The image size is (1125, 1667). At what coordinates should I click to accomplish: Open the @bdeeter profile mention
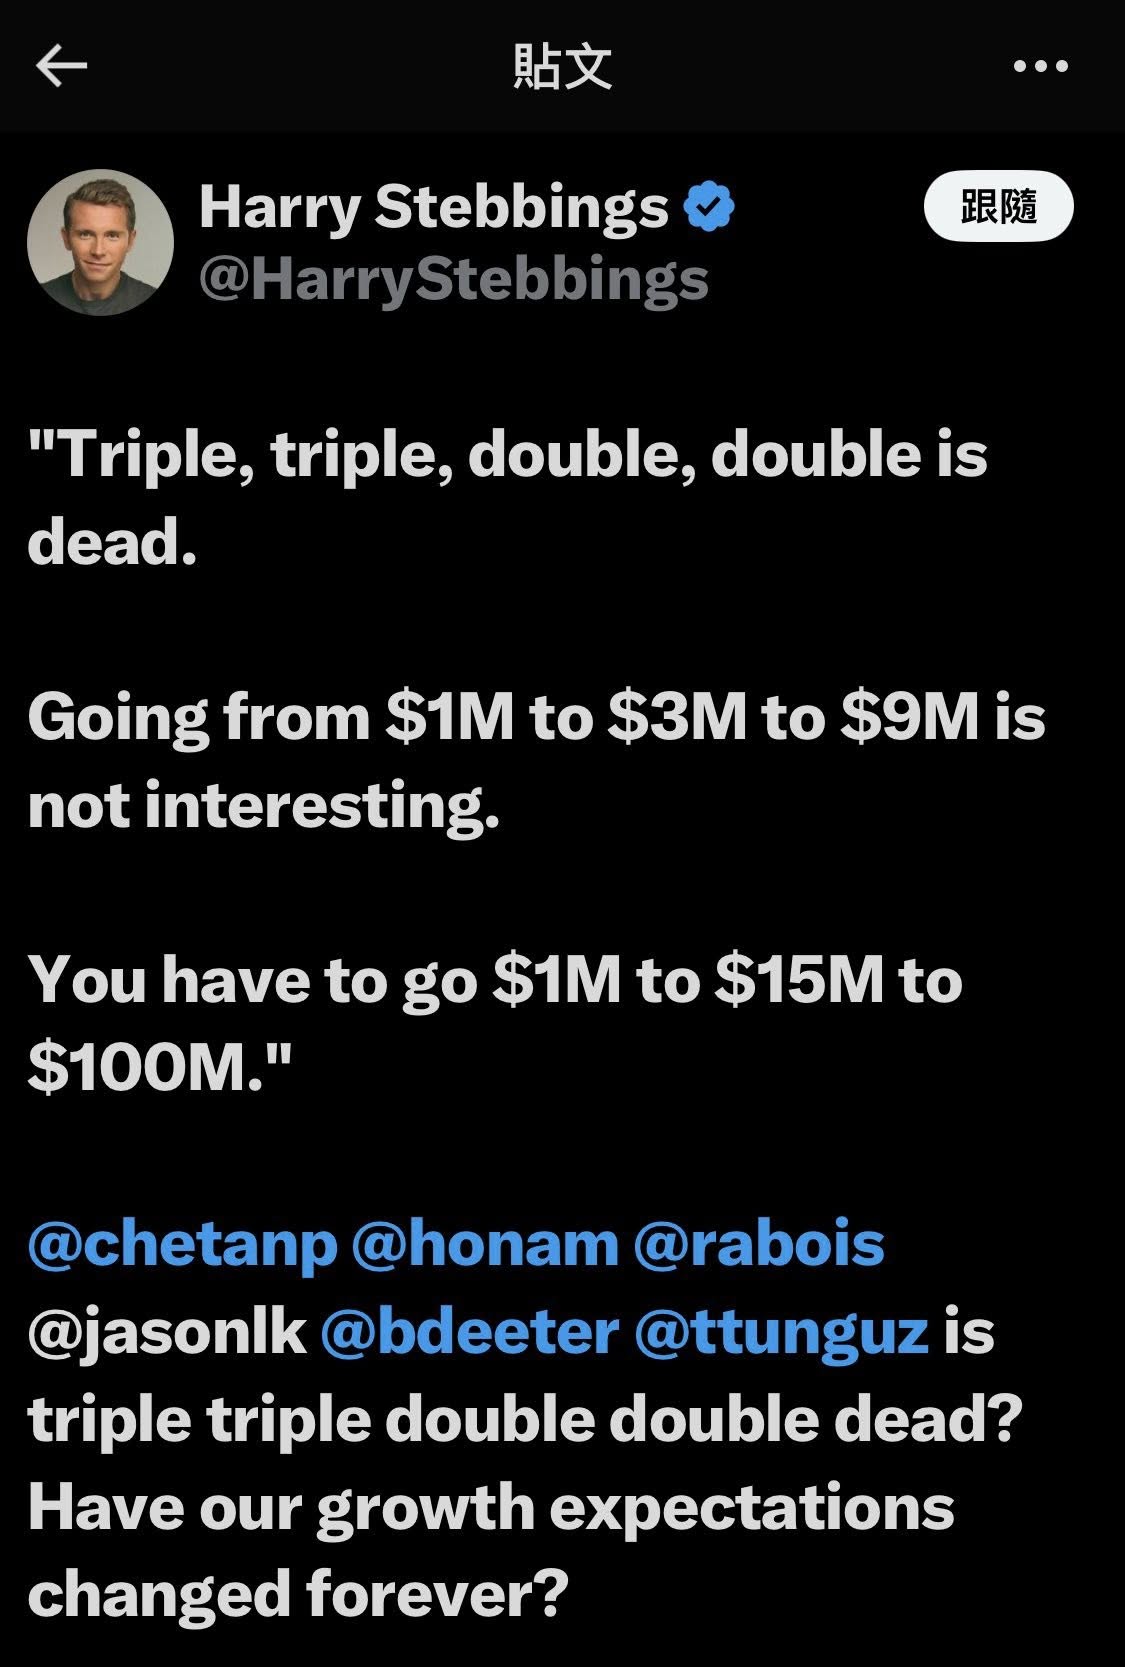pos(469,1332)
